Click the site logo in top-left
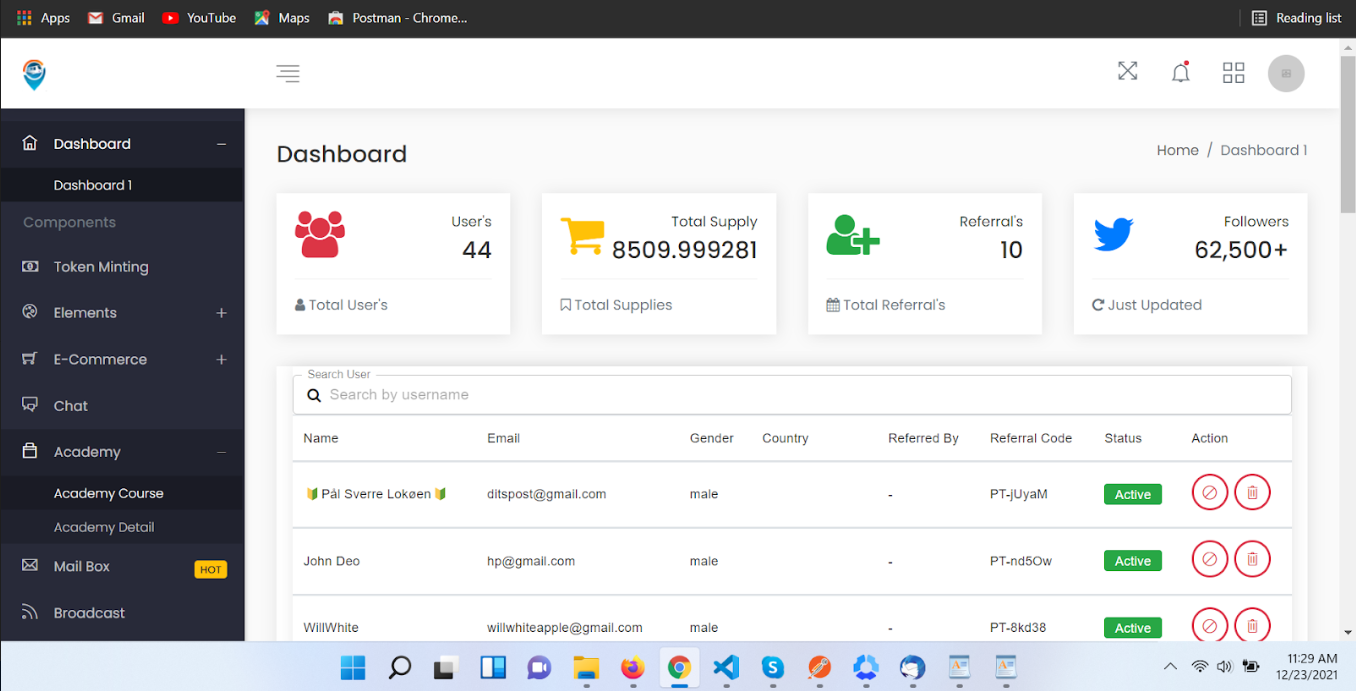Viewport: 1356px width, 691px height. pos(35,74)
